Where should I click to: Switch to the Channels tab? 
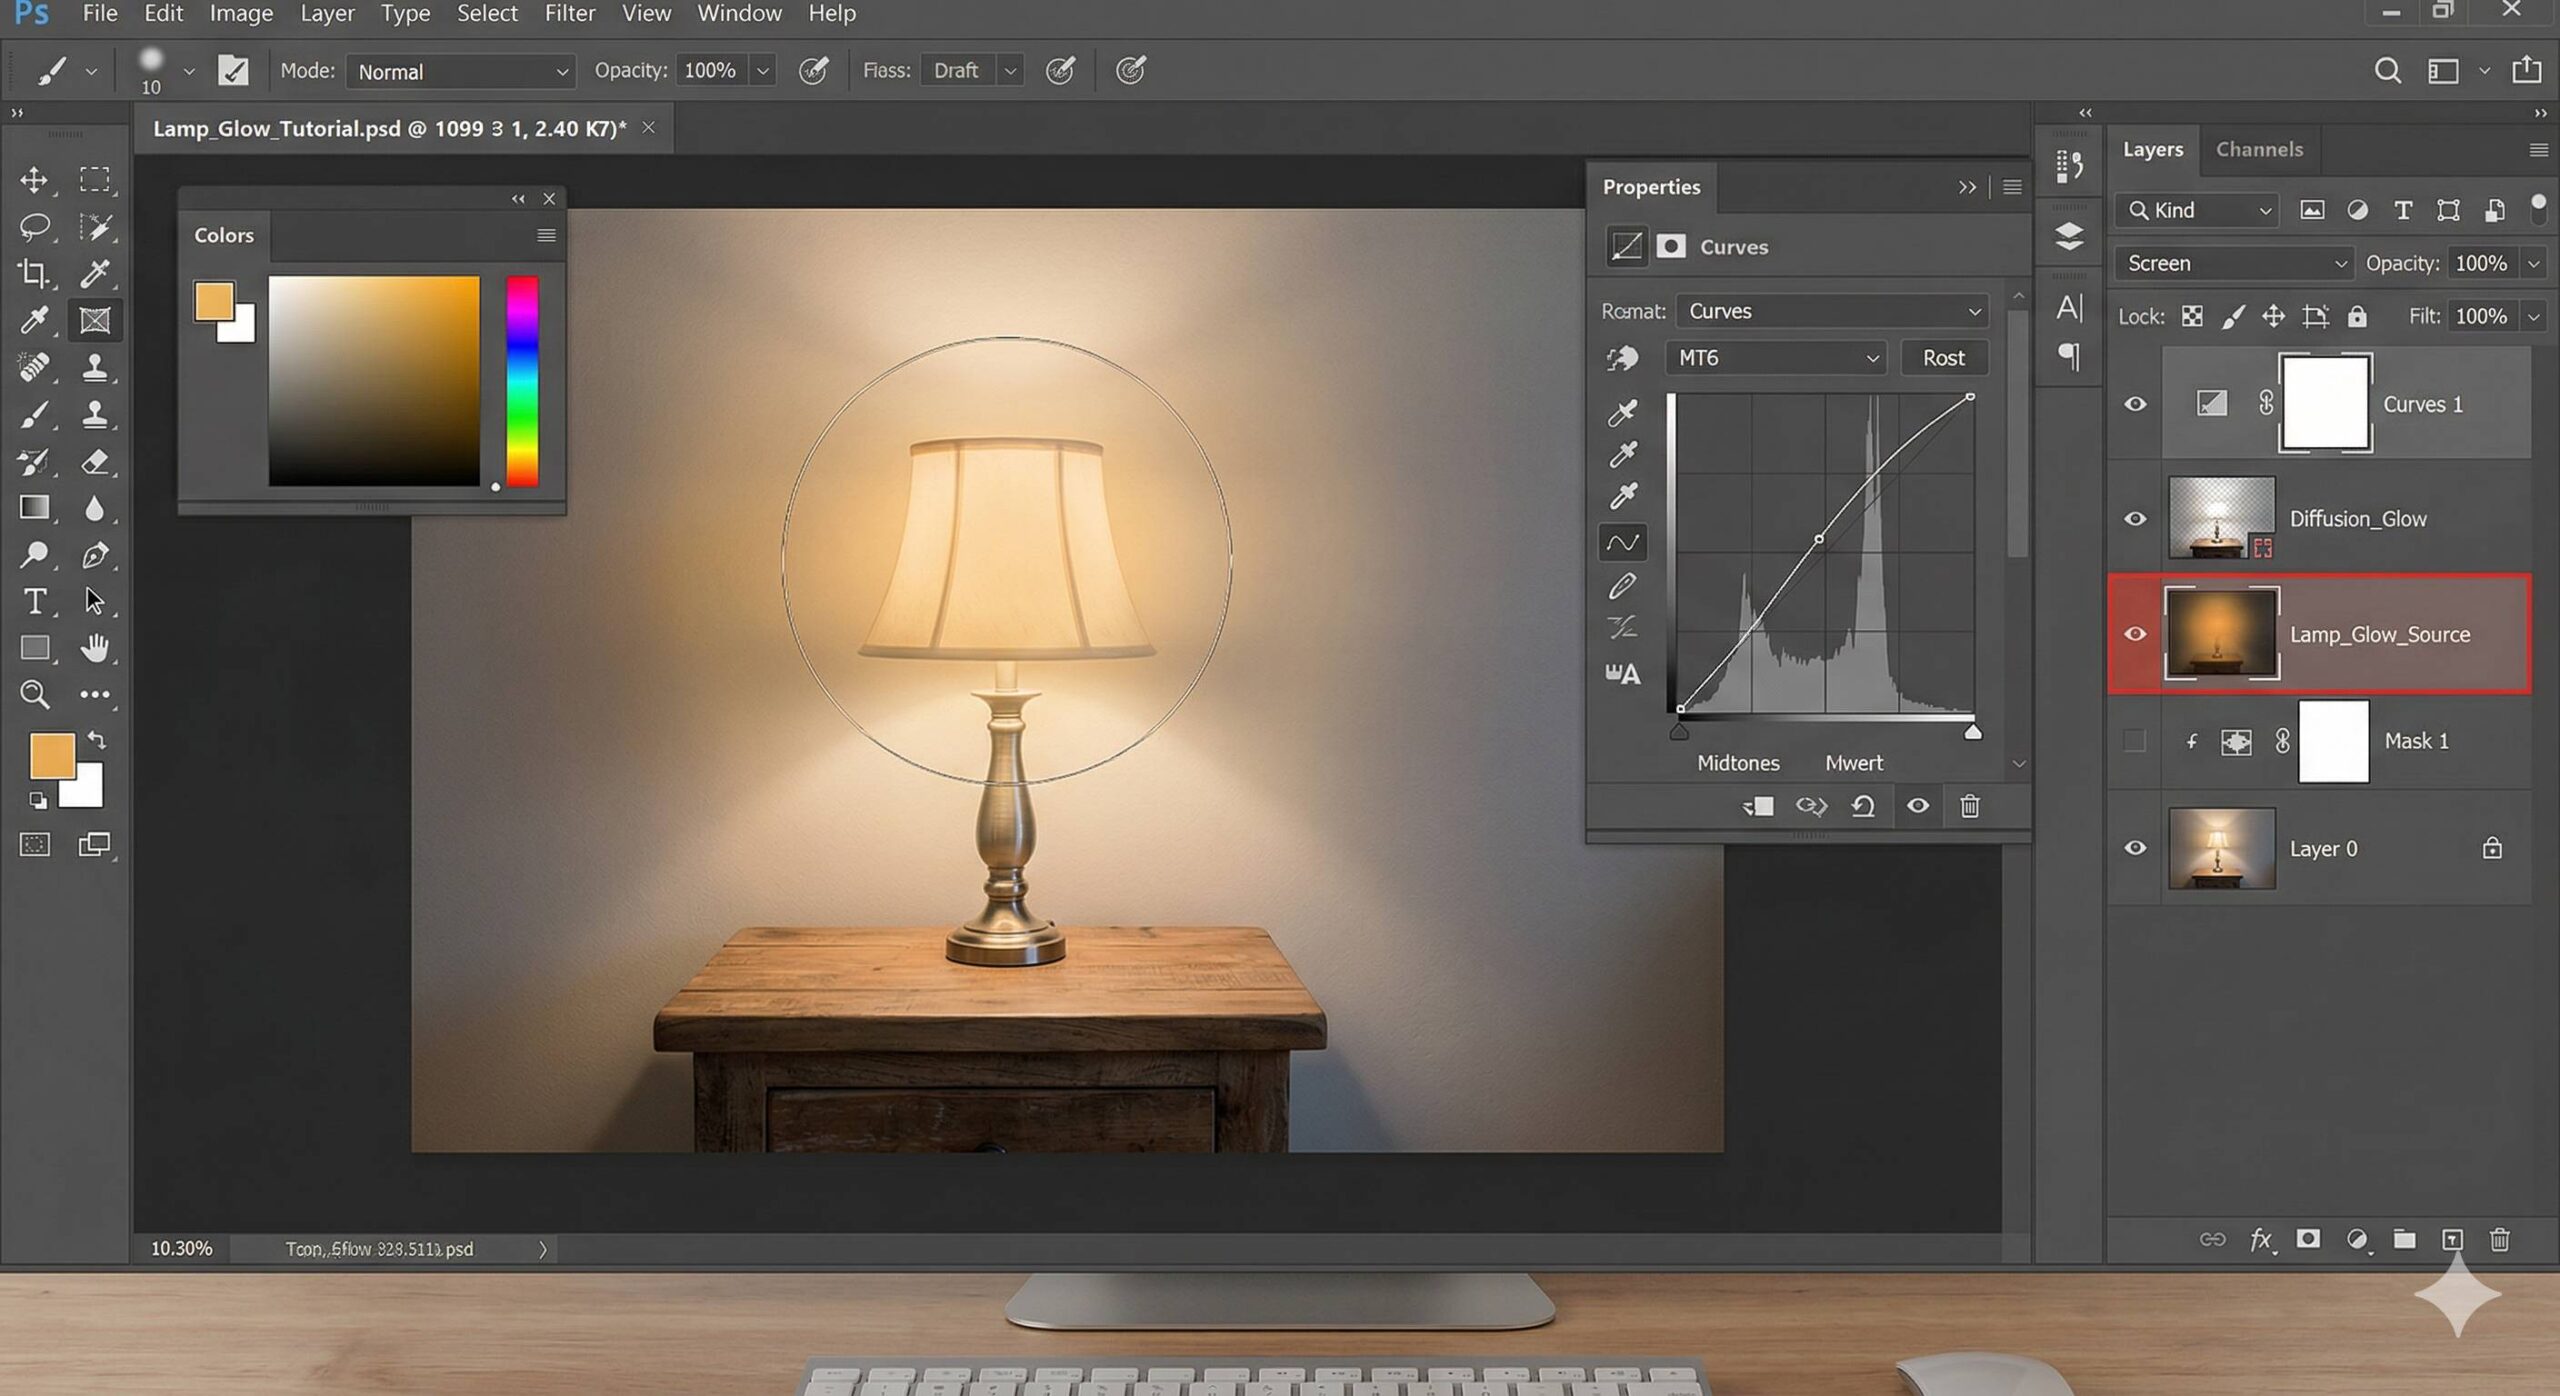tap(2258, 149)
